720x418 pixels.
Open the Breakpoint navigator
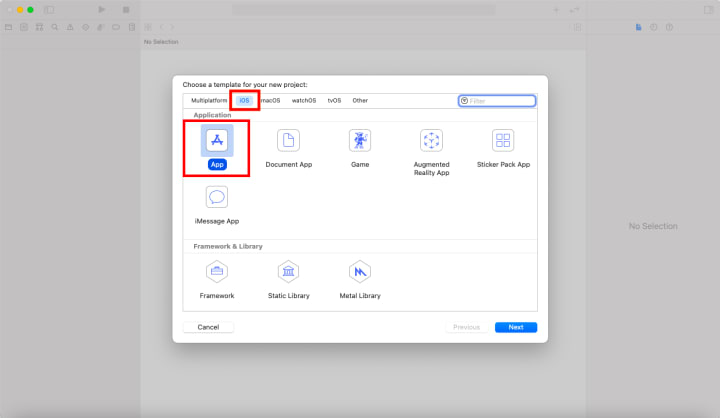click(116, 27)
